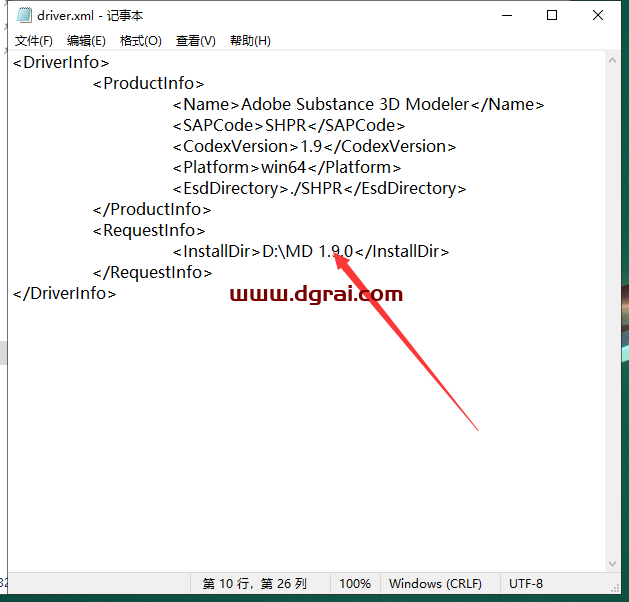Click the Windows (CRLF) status entry

[x=435, y=583]
